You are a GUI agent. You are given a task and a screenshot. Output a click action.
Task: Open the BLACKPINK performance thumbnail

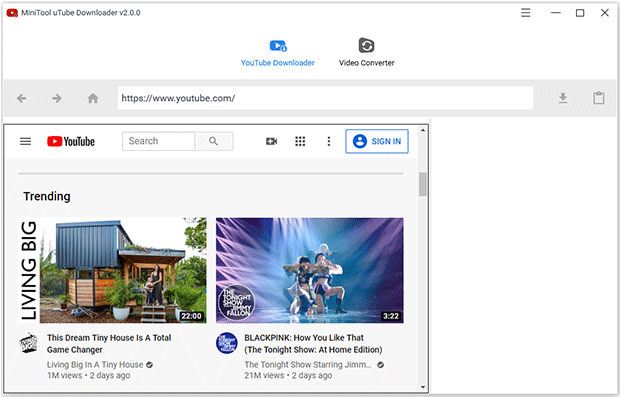310,270
